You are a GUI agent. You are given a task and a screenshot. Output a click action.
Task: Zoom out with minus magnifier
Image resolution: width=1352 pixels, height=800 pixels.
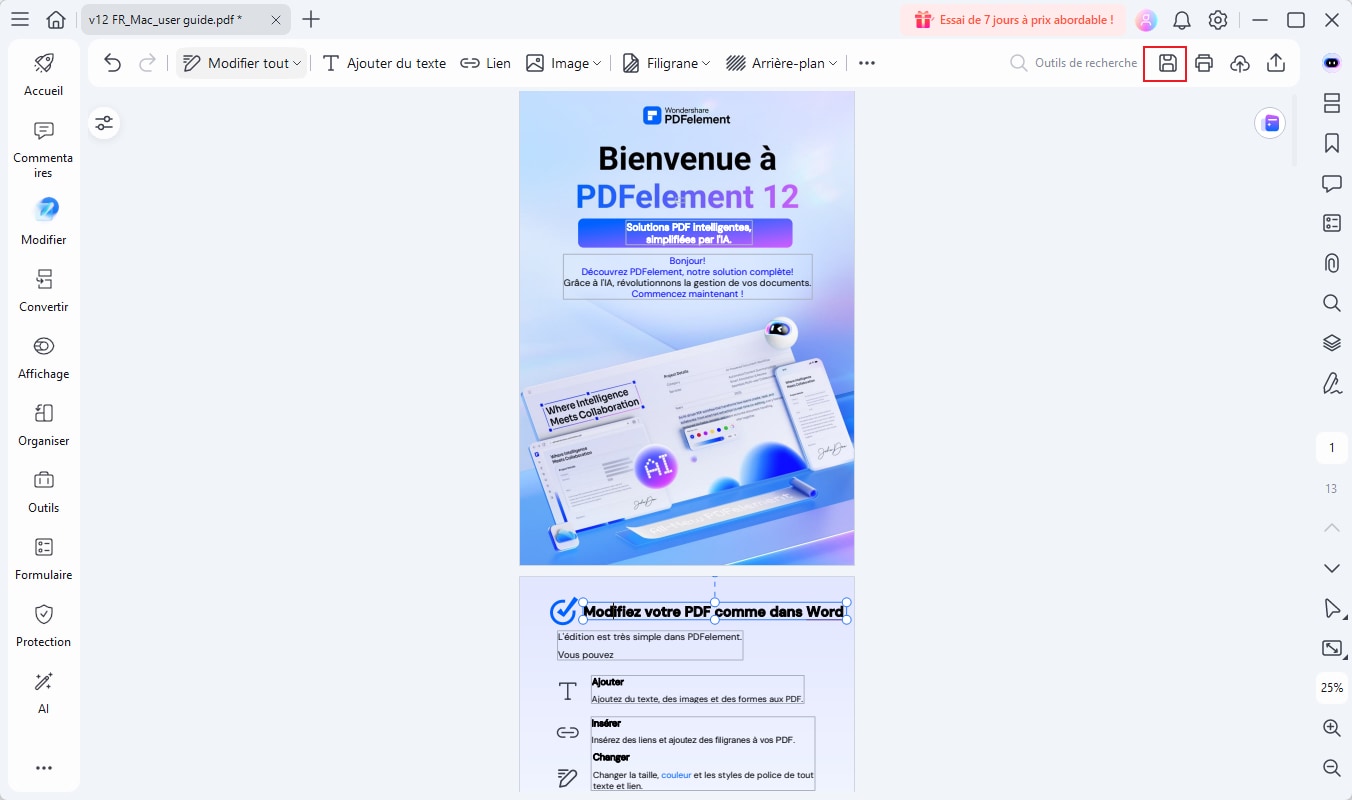[1331, 768]
